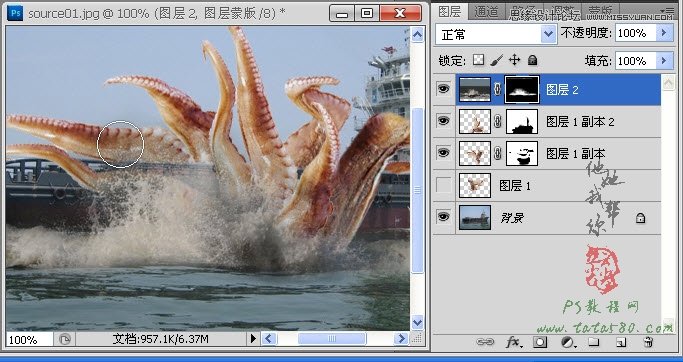Select the 图层 1 thumbnail
The width and height of the screenshot is (683, 362).
point(475,186)
